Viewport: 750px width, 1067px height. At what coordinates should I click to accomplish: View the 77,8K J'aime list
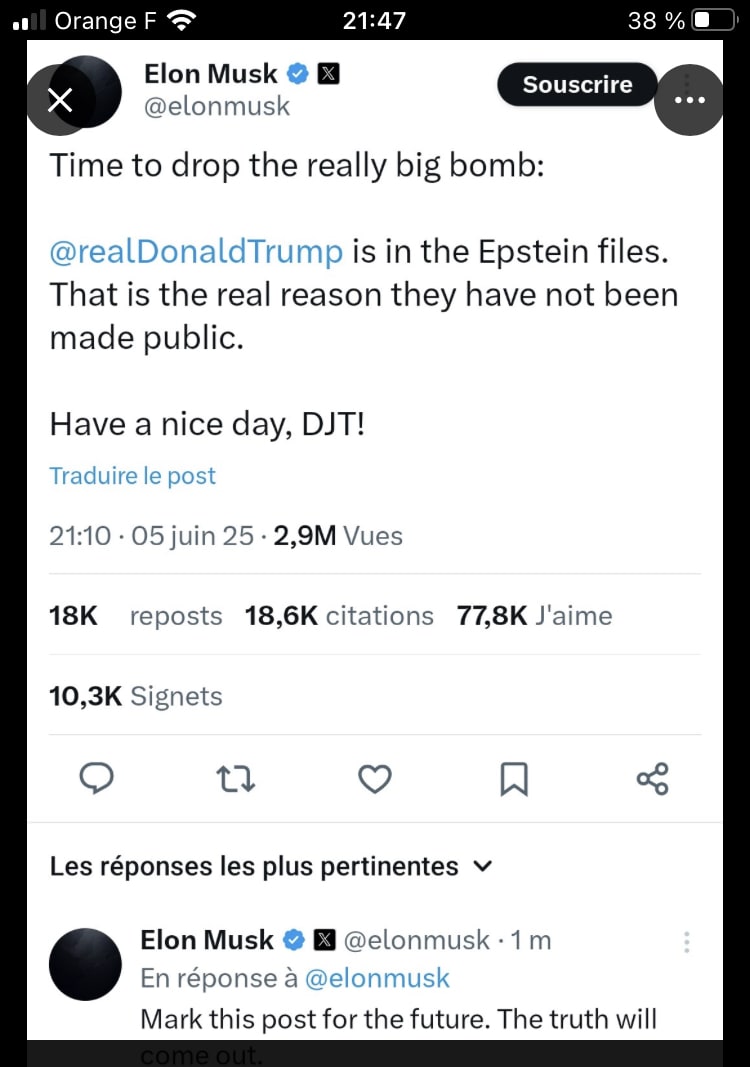pyautogui.click(x=534, y=616)
